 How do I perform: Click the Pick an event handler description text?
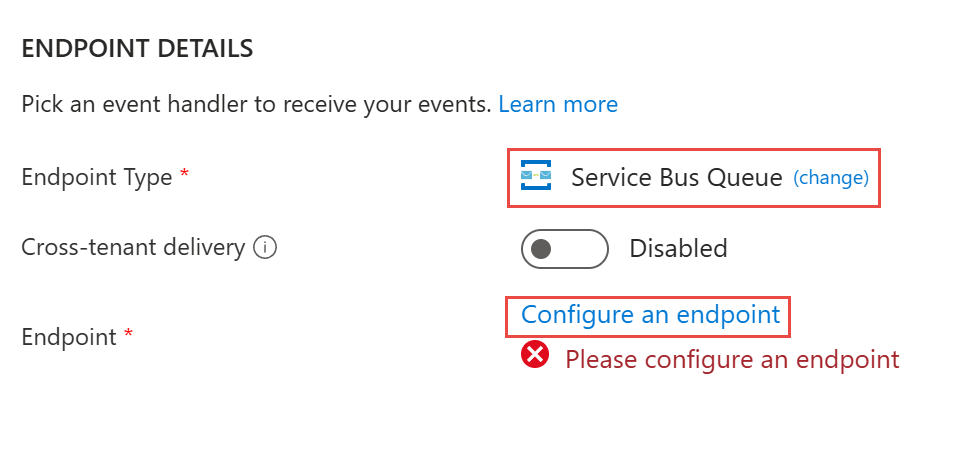tap(256, 105)
